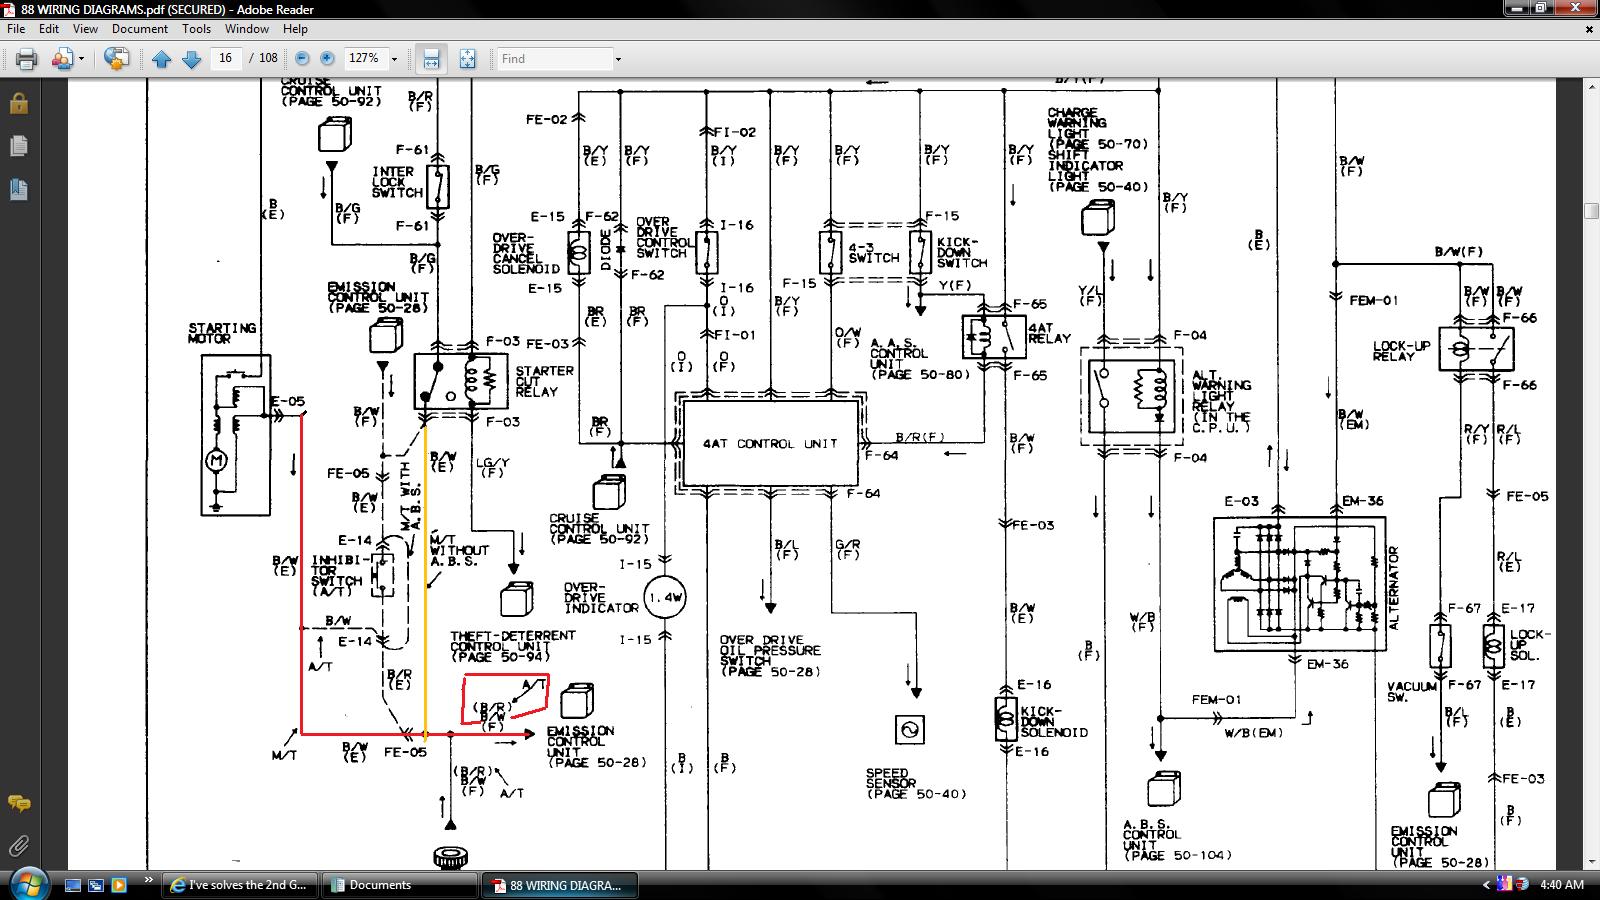
Task: Toggle fit width scrolling mode
Action: click(431, 59)
